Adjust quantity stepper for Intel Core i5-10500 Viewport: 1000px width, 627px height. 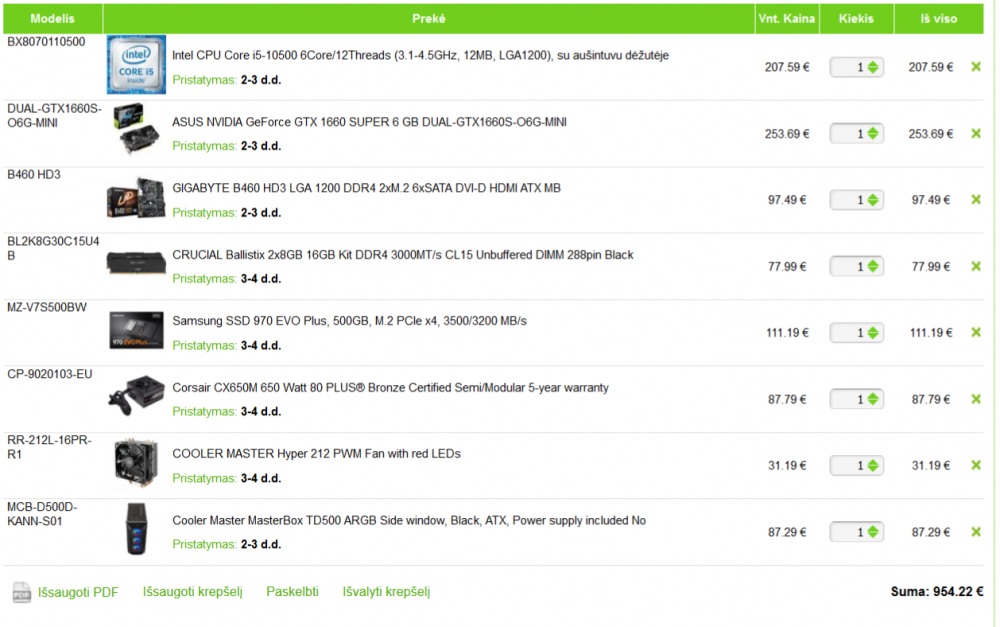pos(873,67)
